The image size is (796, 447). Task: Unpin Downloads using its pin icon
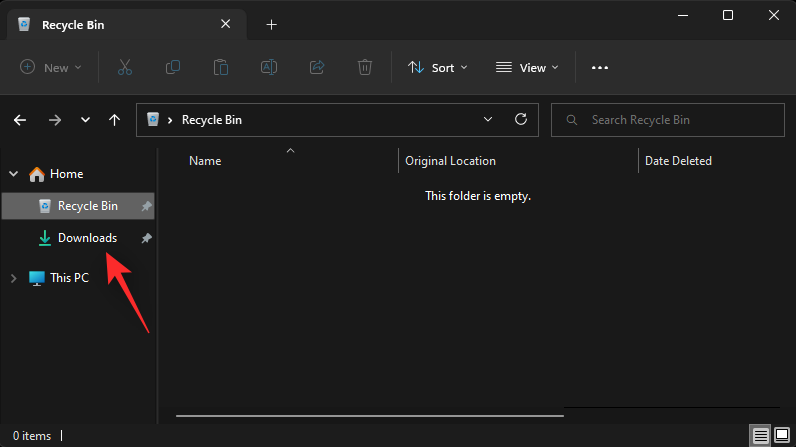(x=146, y=238)
